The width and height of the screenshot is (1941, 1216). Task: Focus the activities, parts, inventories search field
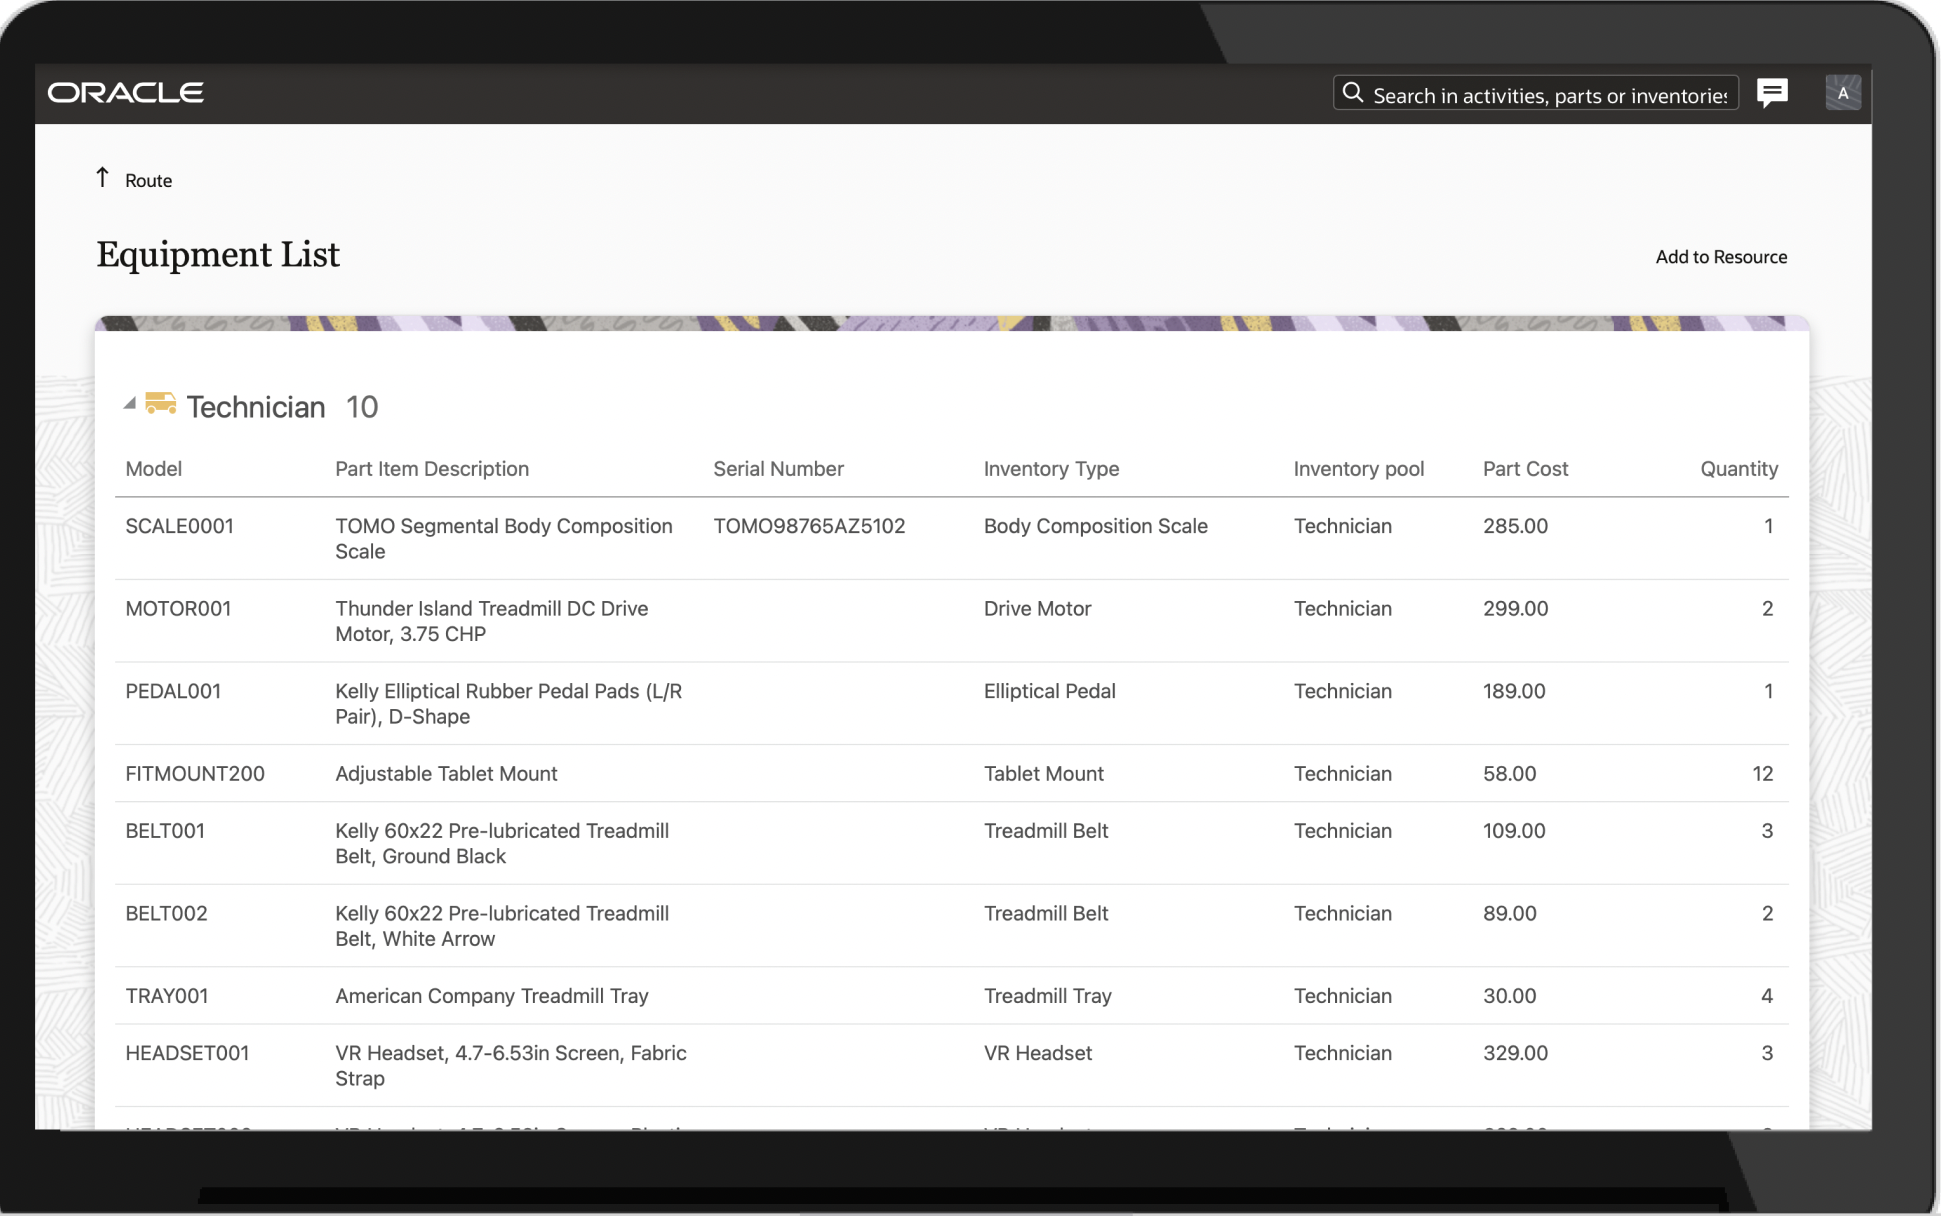pos(1548,95)
